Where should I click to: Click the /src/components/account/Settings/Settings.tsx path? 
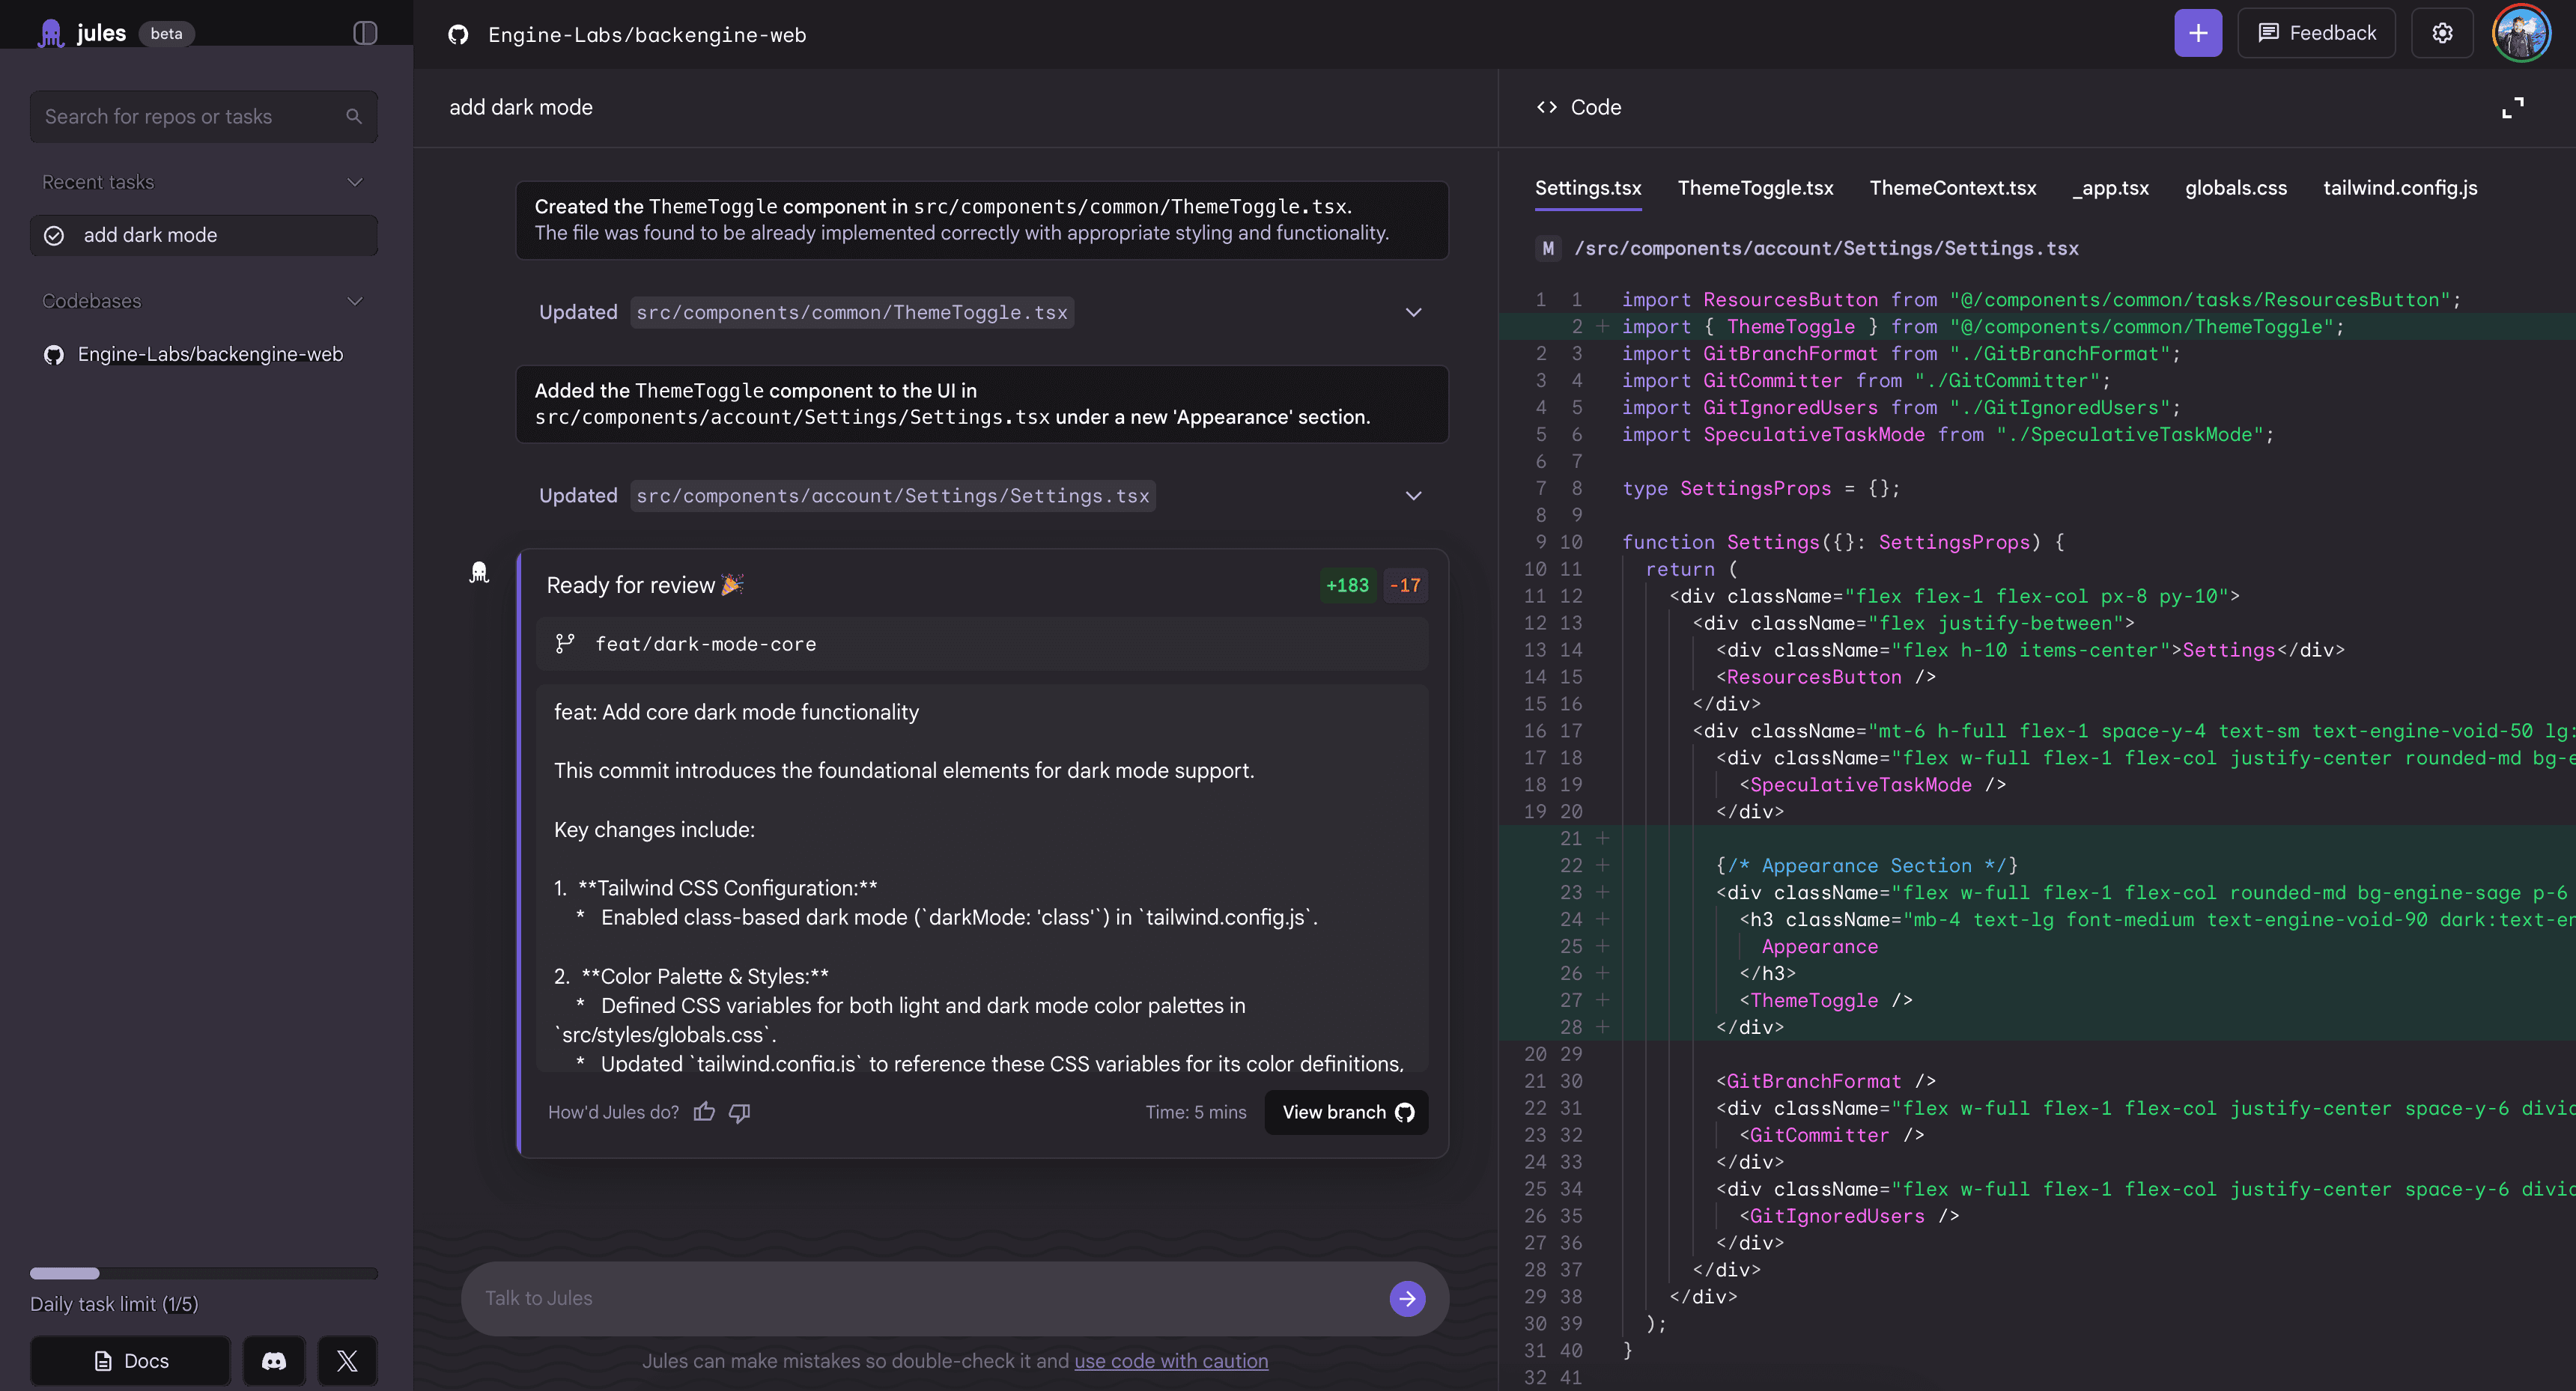[1826, 248]
